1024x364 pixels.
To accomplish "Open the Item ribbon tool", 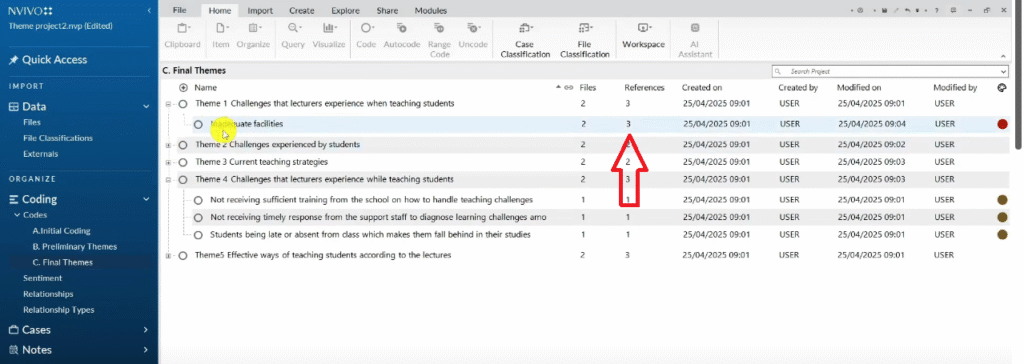I will click(x=221, y=35).
